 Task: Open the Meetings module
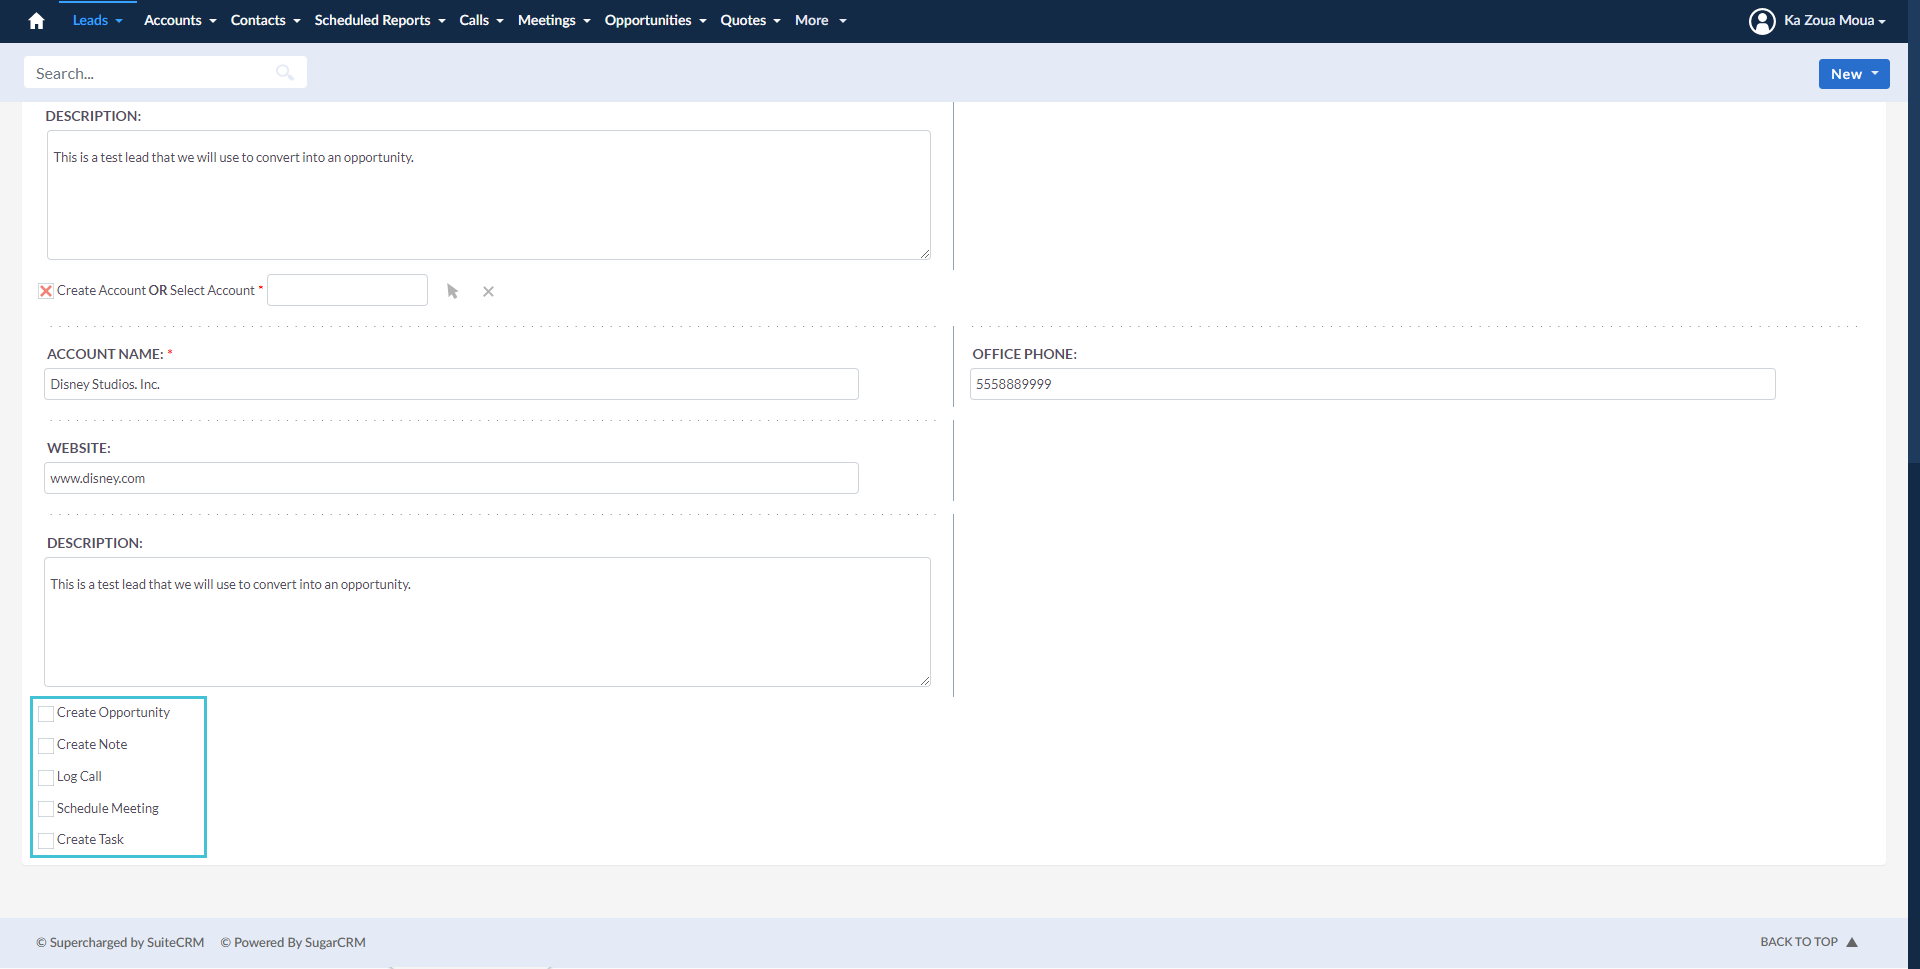[x=547, y=21]
